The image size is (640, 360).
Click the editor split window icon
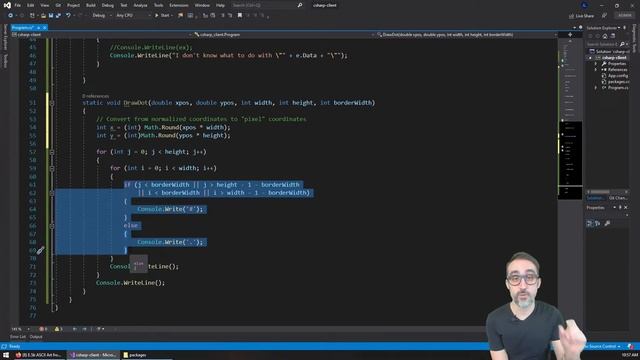point(570,35)
